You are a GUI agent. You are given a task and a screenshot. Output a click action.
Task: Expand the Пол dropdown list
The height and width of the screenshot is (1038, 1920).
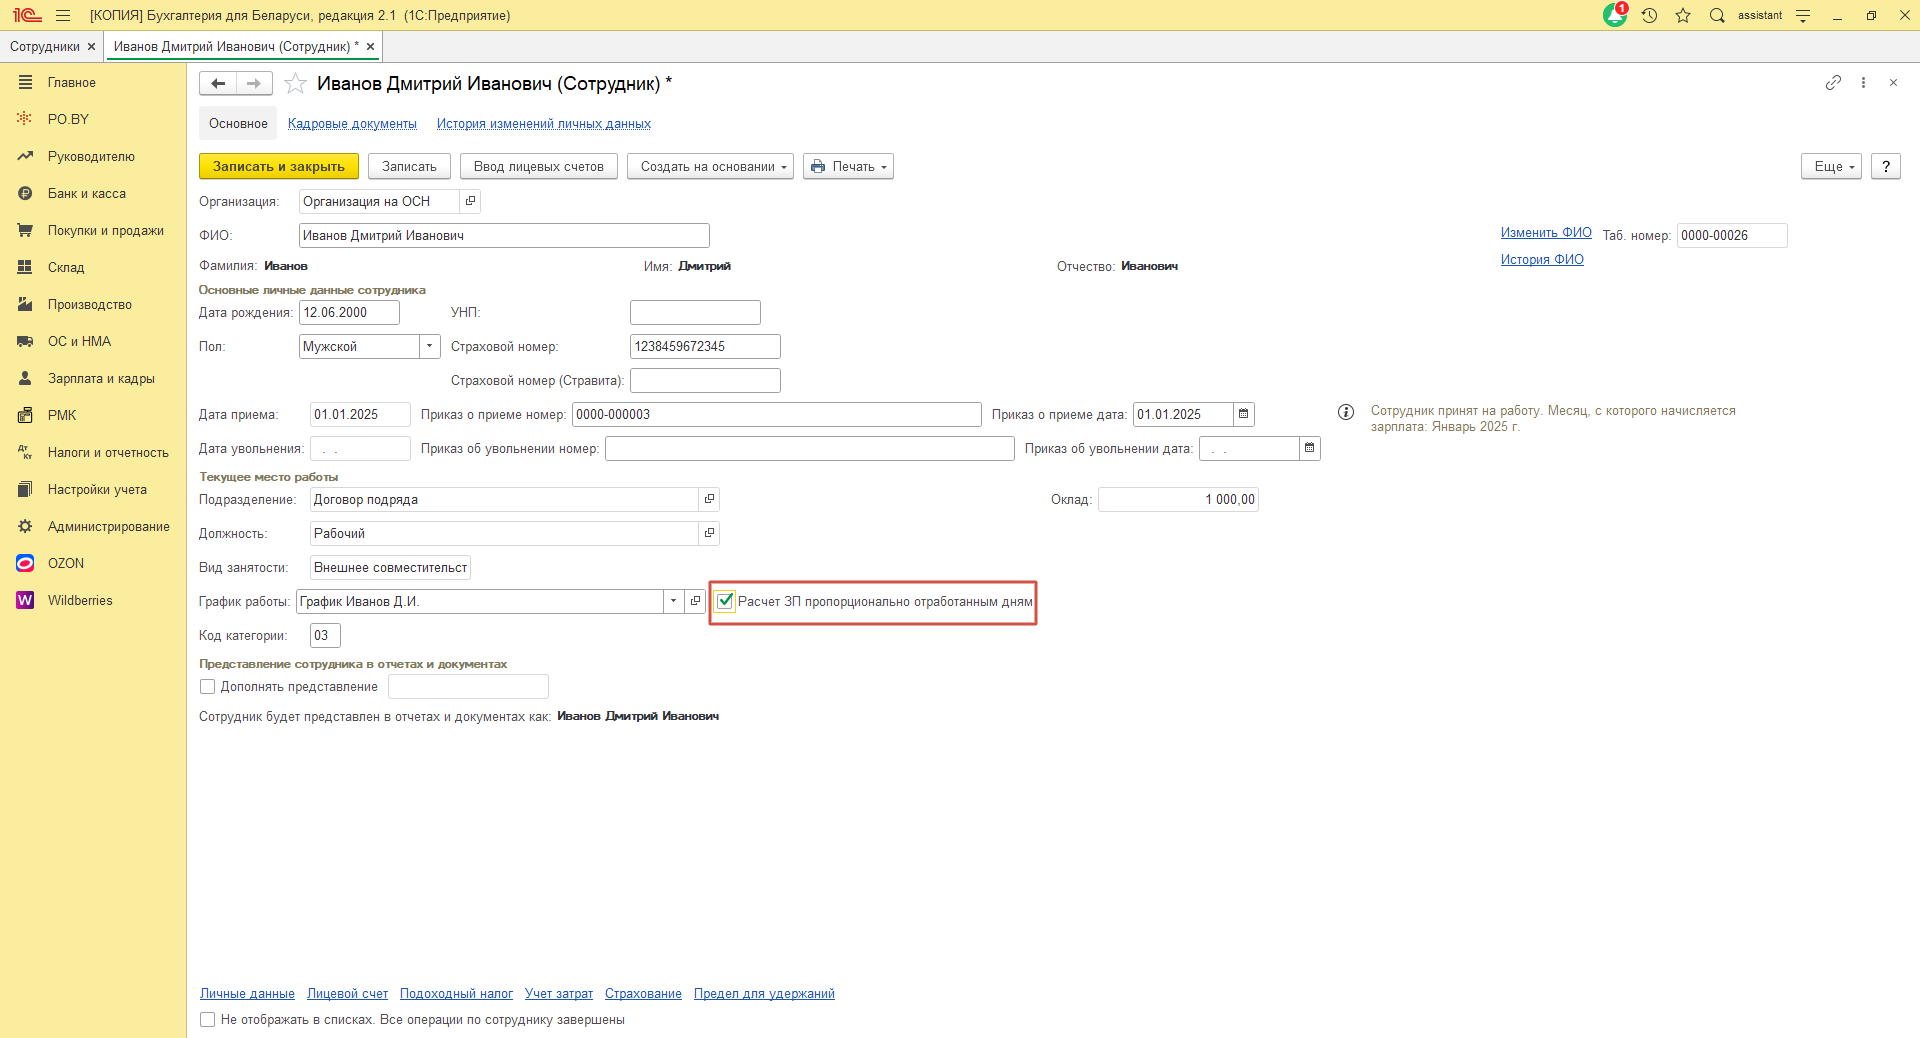pos(430,346)
